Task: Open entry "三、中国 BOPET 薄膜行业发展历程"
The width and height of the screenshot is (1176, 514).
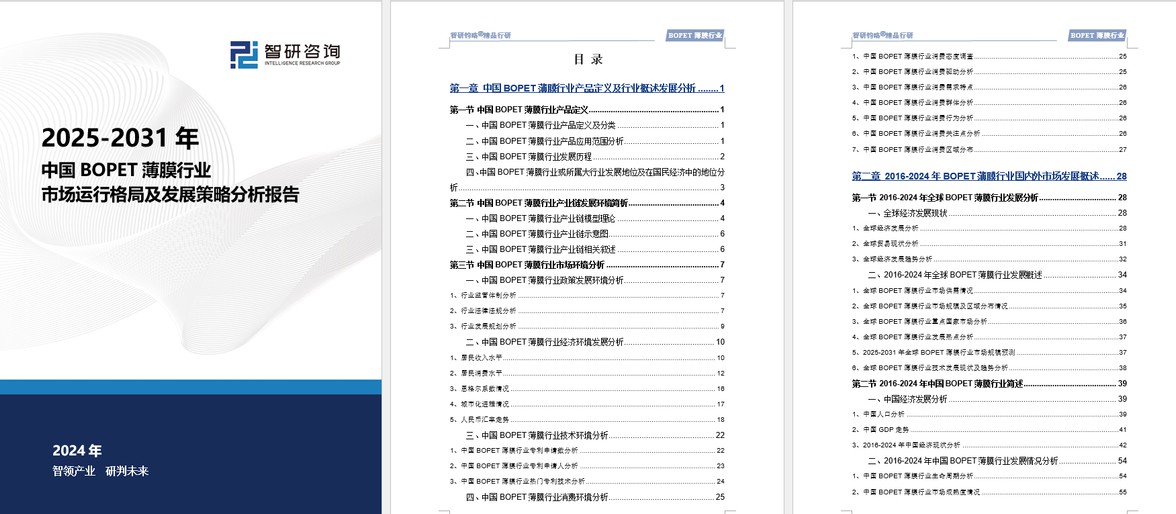Action: coord(596,156)
